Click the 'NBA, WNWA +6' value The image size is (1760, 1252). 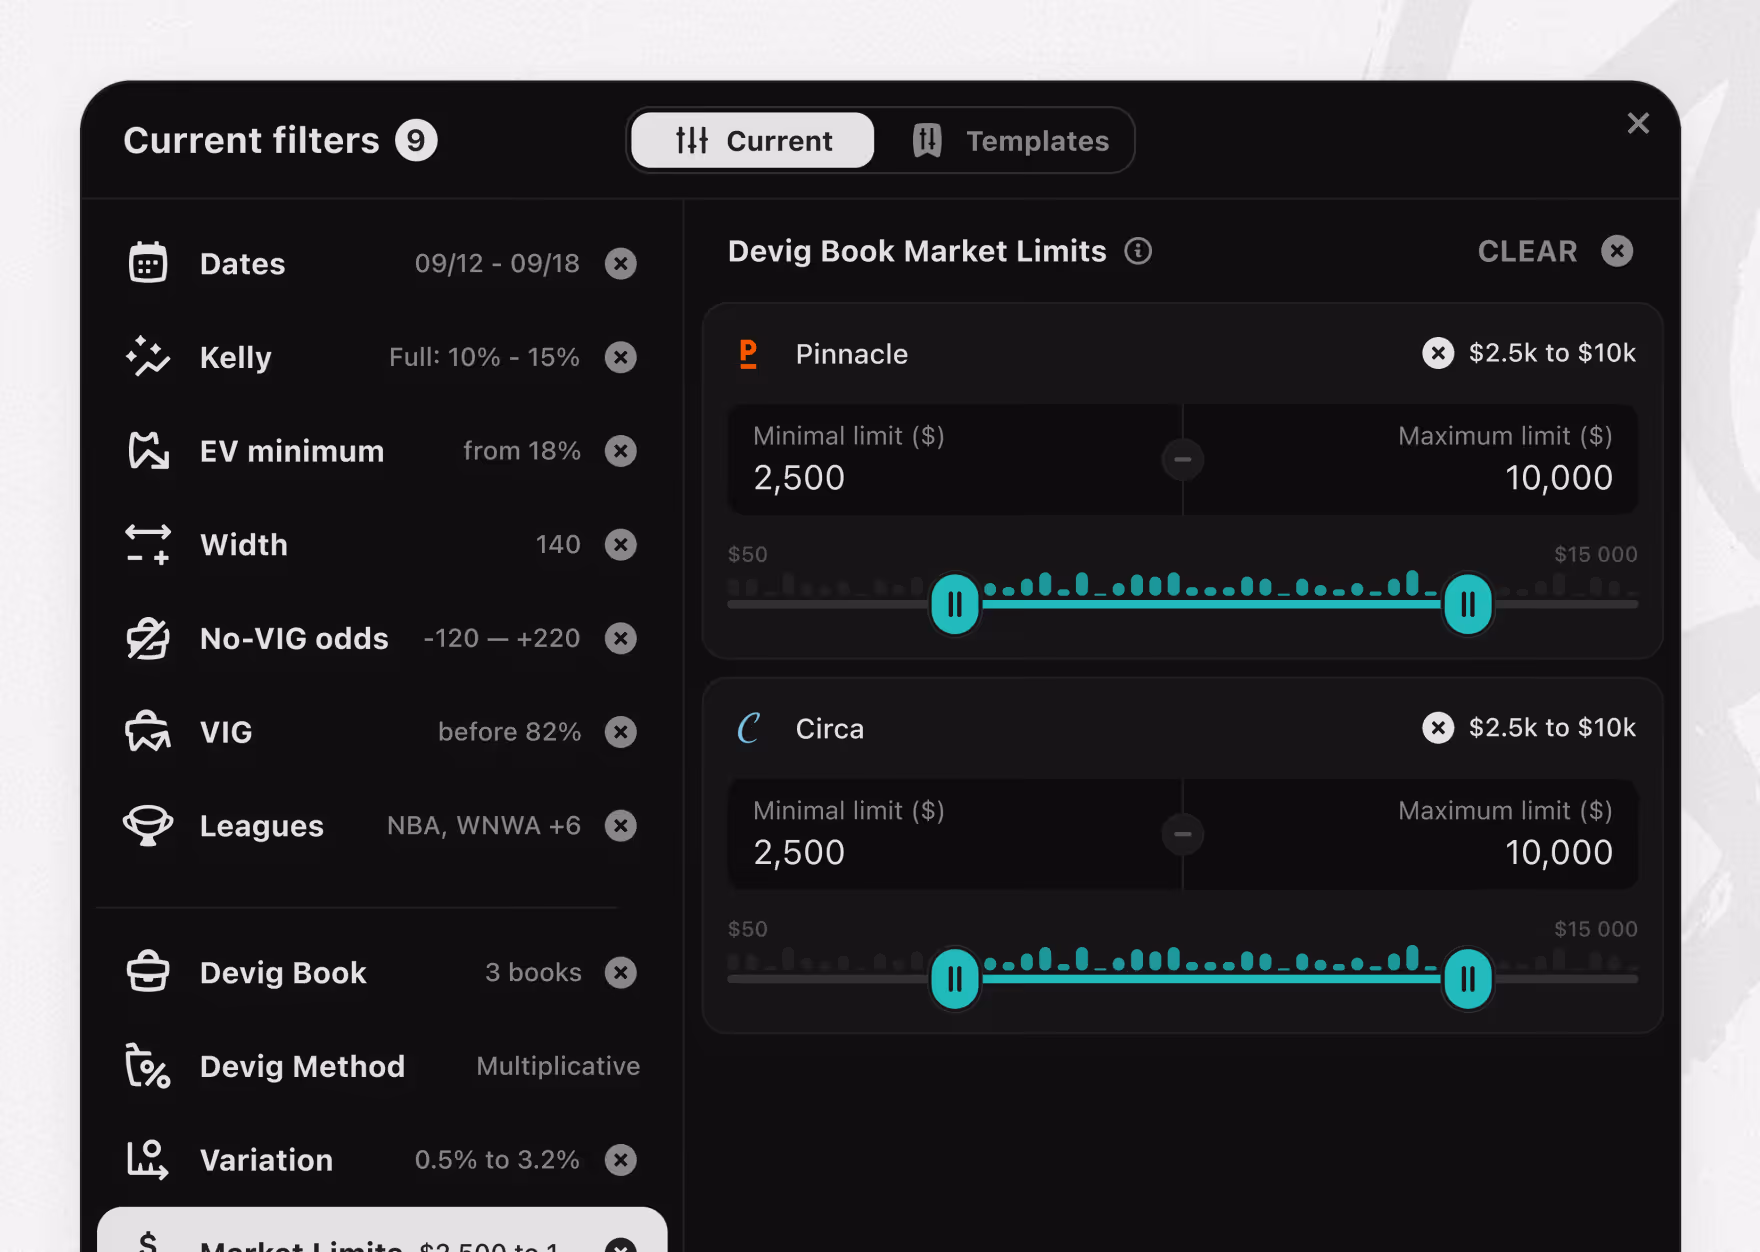click(x=484, y=826)
